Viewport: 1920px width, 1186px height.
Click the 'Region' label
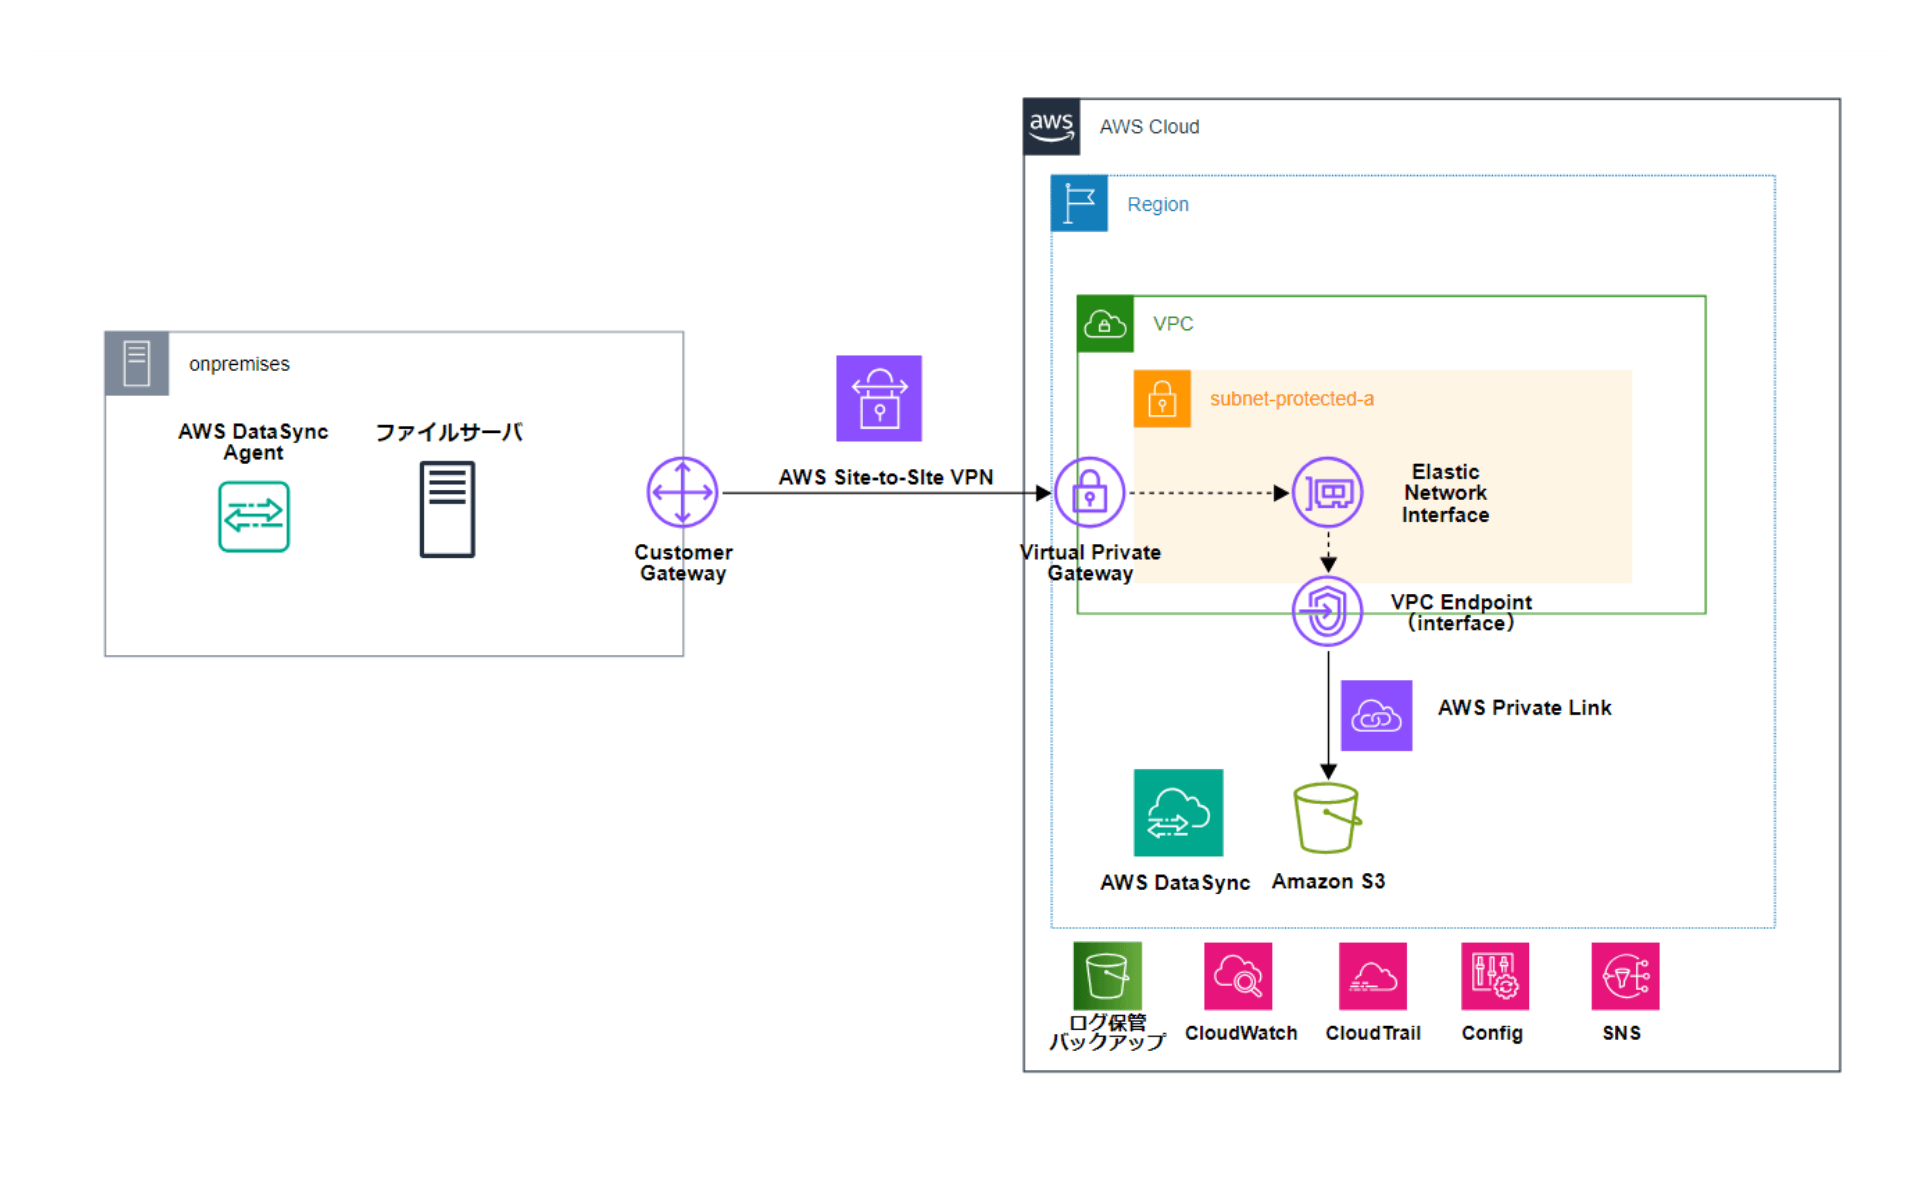pyautogui.click(x=1158, y=204)
